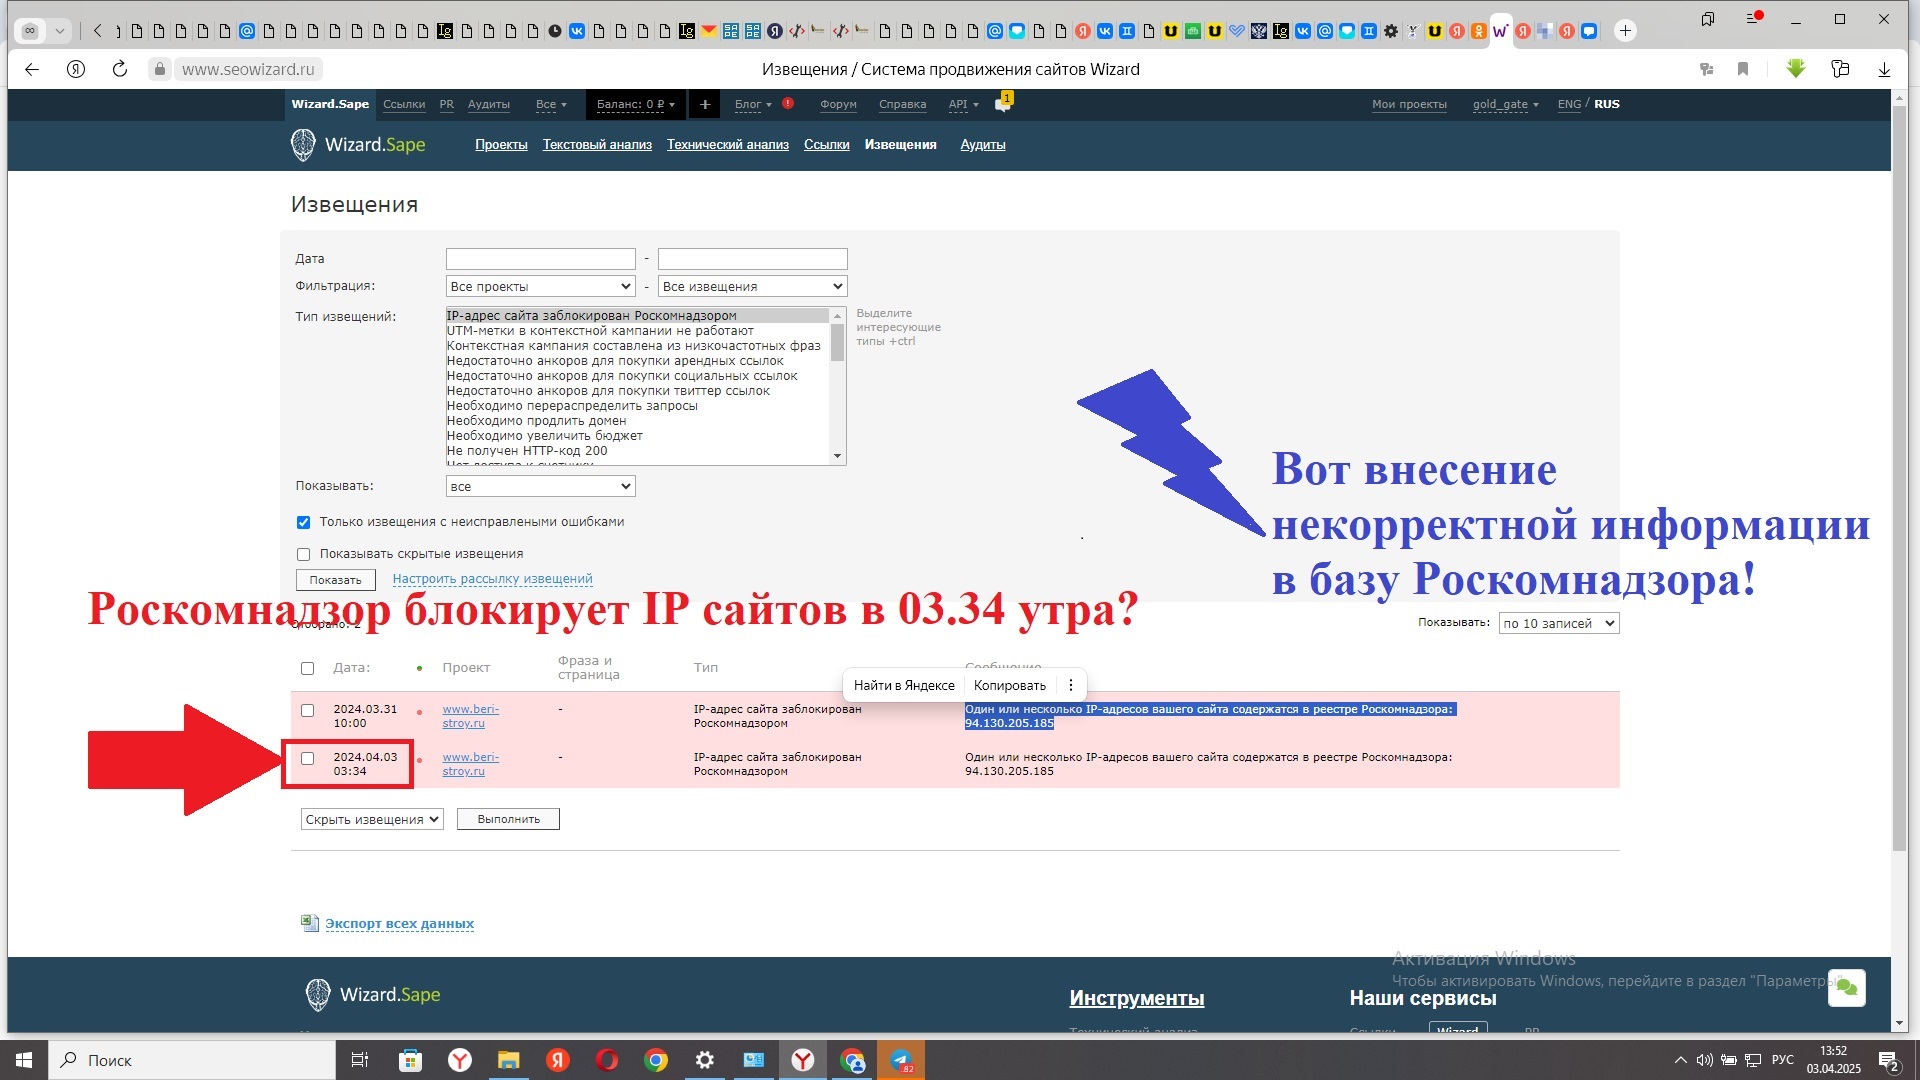Expand the balance dropdown
1920x1080 pixels.
pyautogui.click(x=636, y=104)
